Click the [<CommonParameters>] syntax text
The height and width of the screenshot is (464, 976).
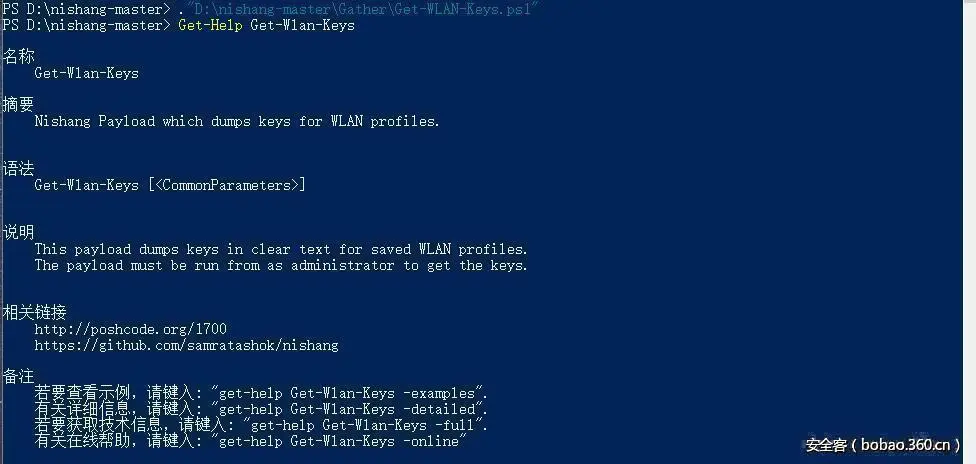coord(227,185)
